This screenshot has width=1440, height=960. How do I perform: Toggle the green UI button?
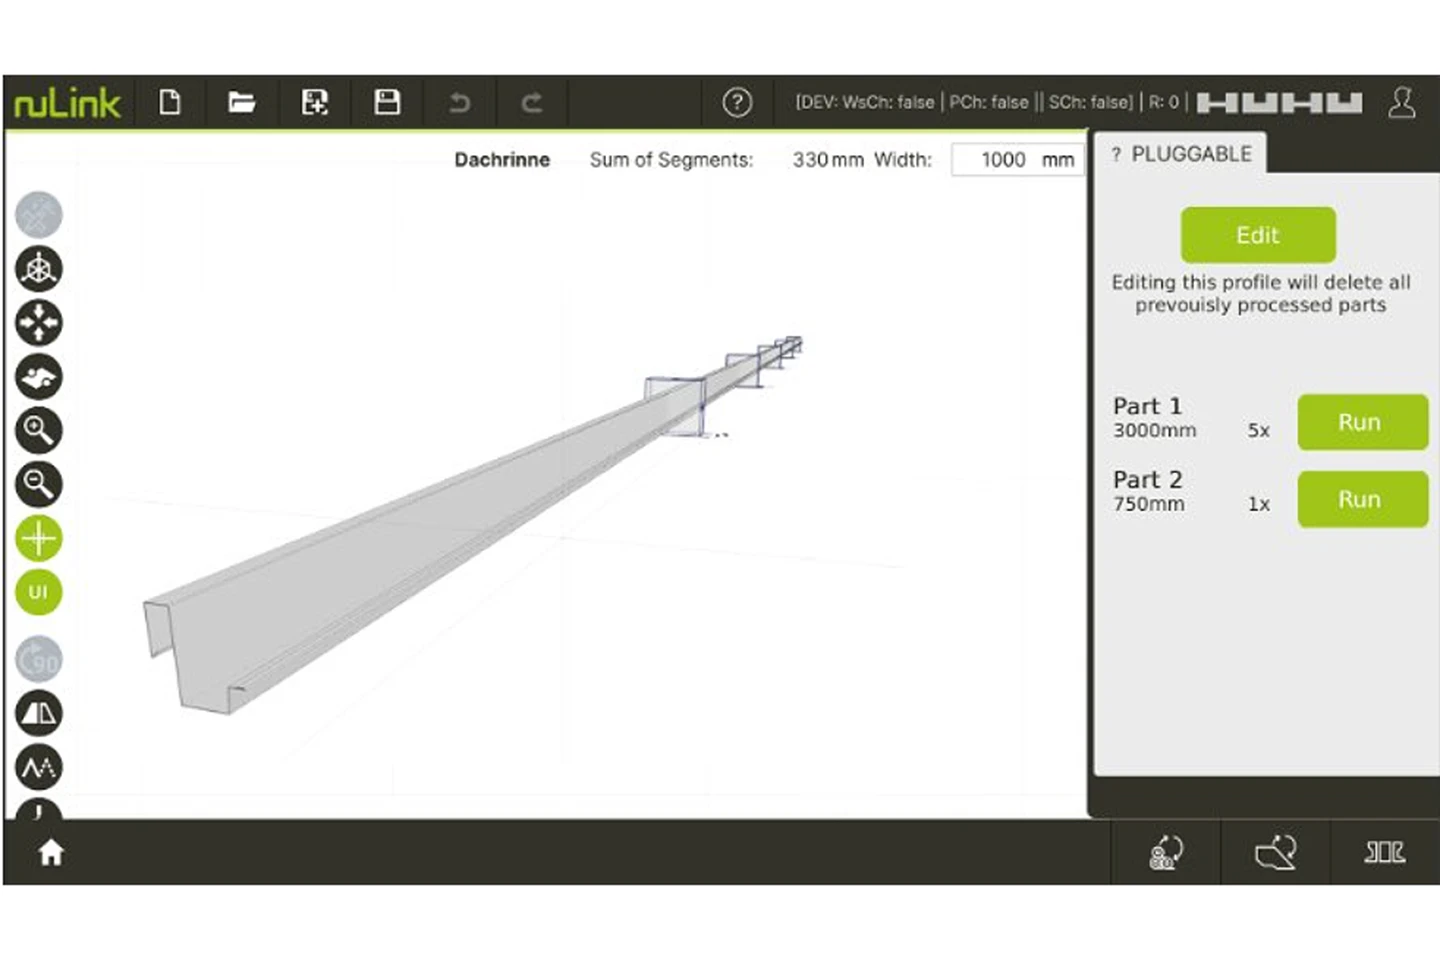pyautogui.click(x=39, y=592)
